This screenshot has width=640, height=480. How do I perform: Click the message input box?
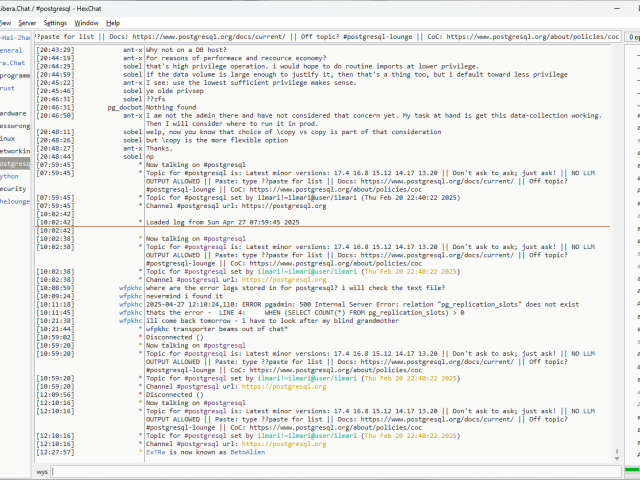pos(330,470)
